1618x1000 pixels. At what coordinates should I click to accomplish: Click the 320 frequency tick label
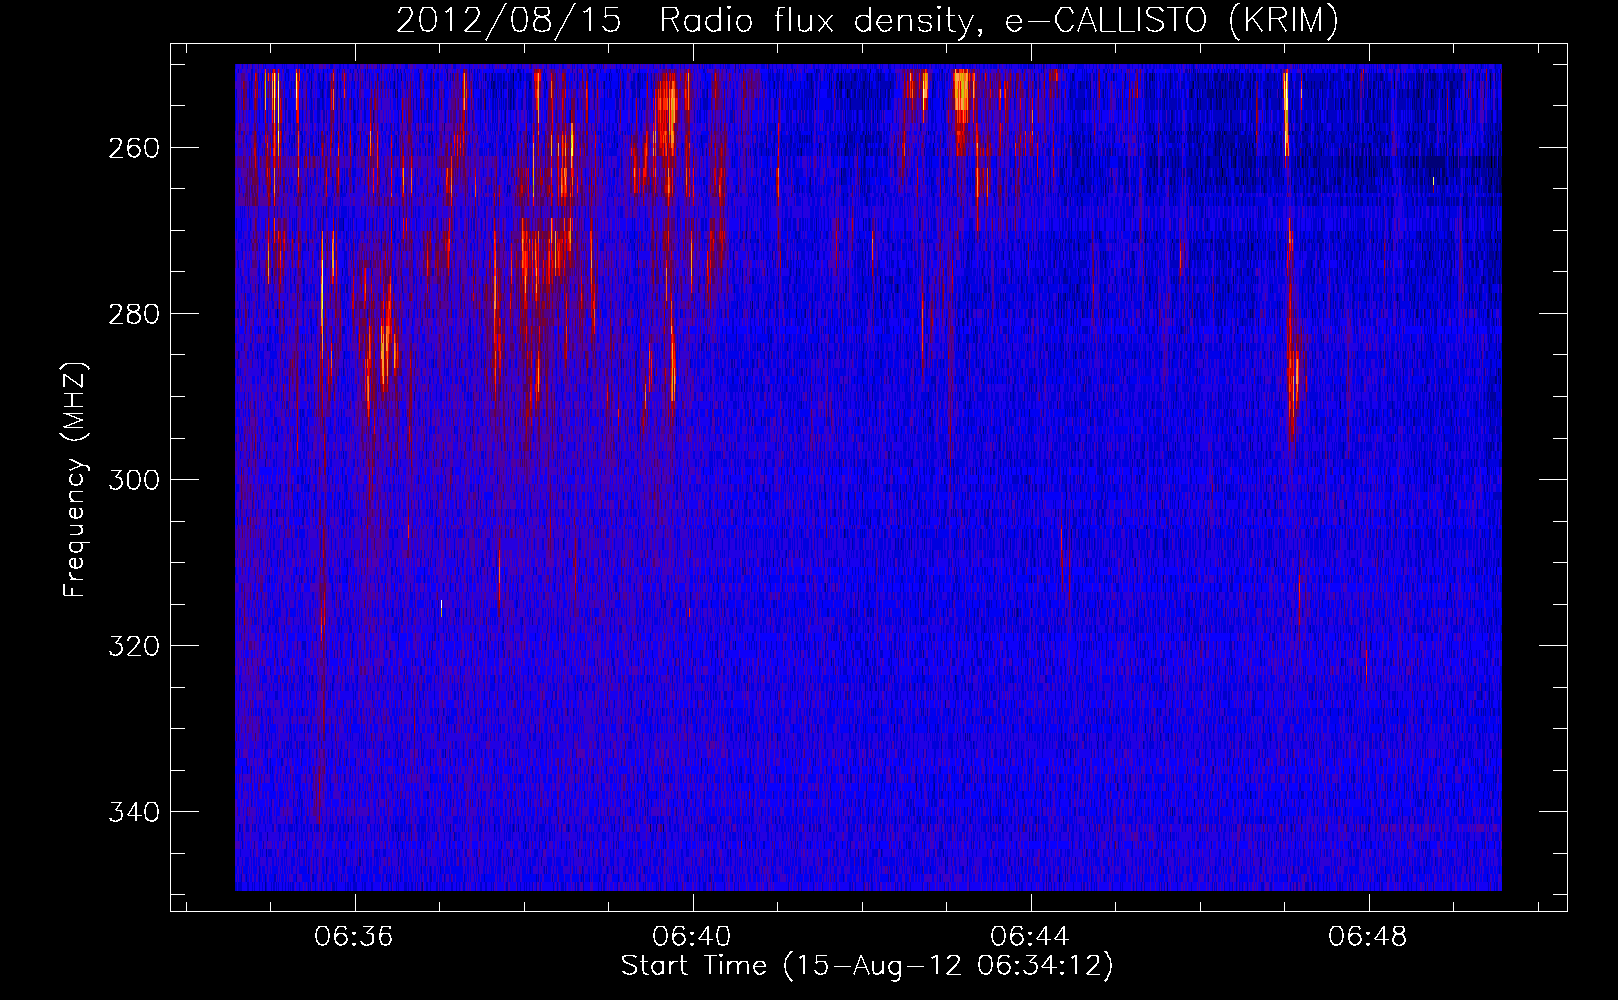(132, 646)
